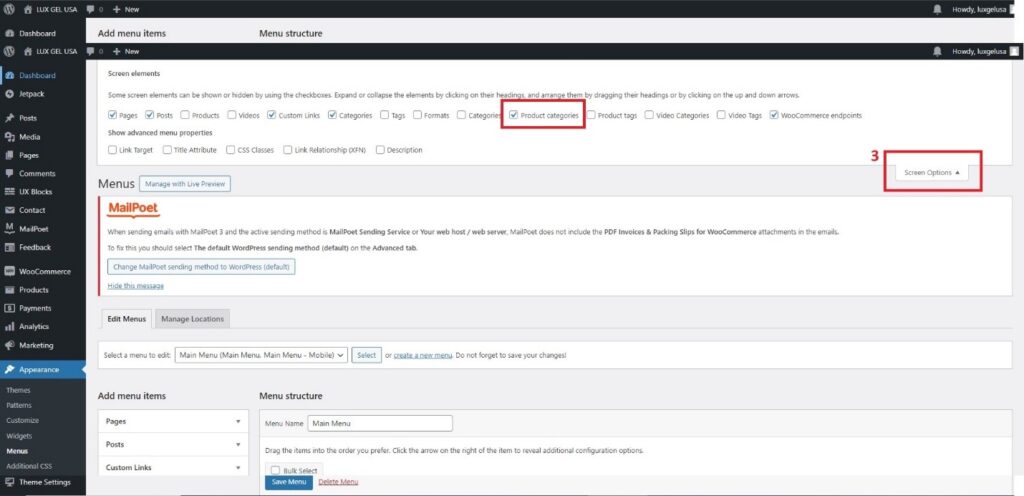This screenshot has width=1024, height=496.
Task: Open Posts via pushpin icon
Action: [10, 118]
